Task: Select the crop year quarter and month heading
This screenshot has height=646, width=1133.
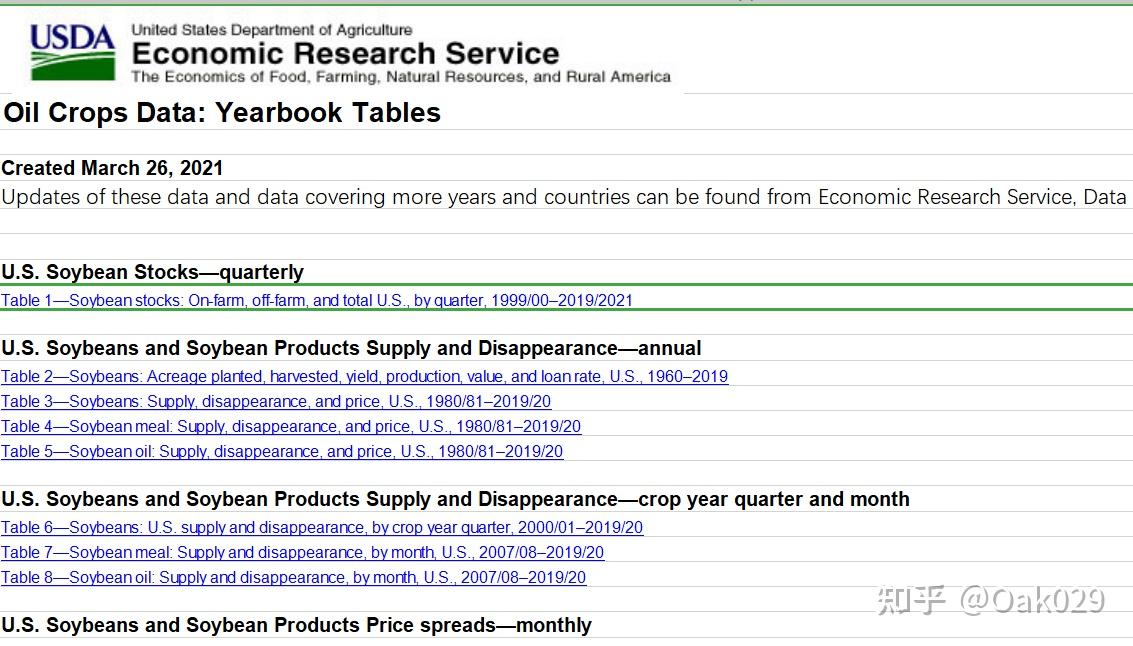Action: 455,499
